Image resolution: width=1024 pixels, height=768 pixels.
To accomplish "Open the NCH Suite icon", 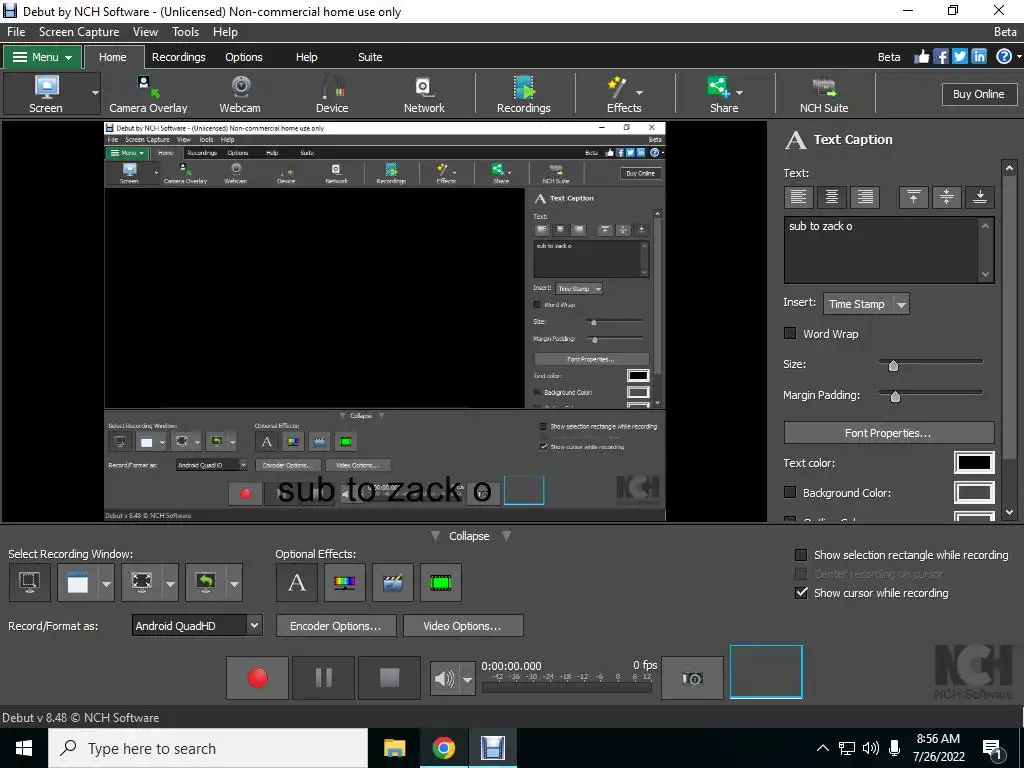I will pos(824,94).
